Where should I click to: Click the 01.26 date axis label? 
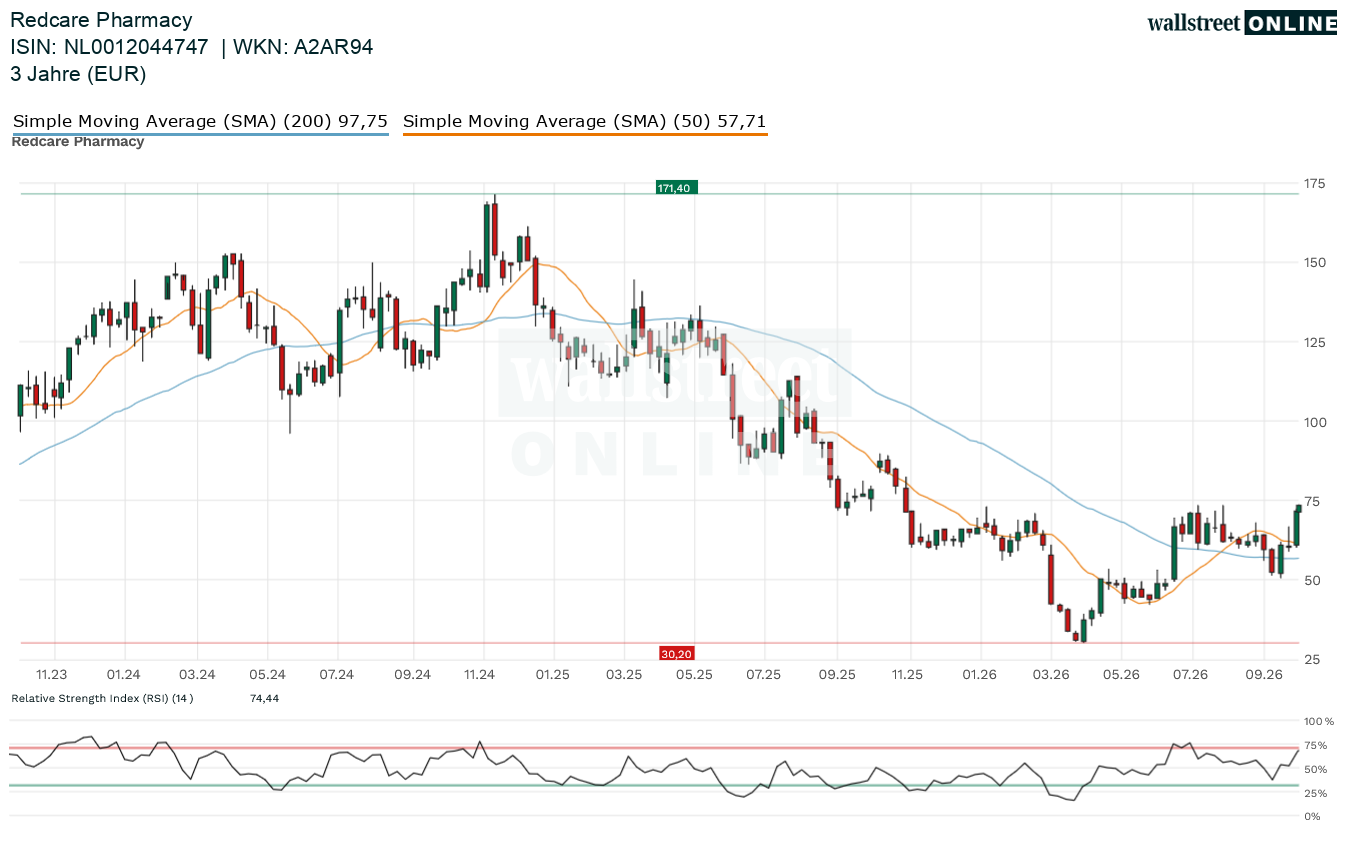(x=980, y=675)
